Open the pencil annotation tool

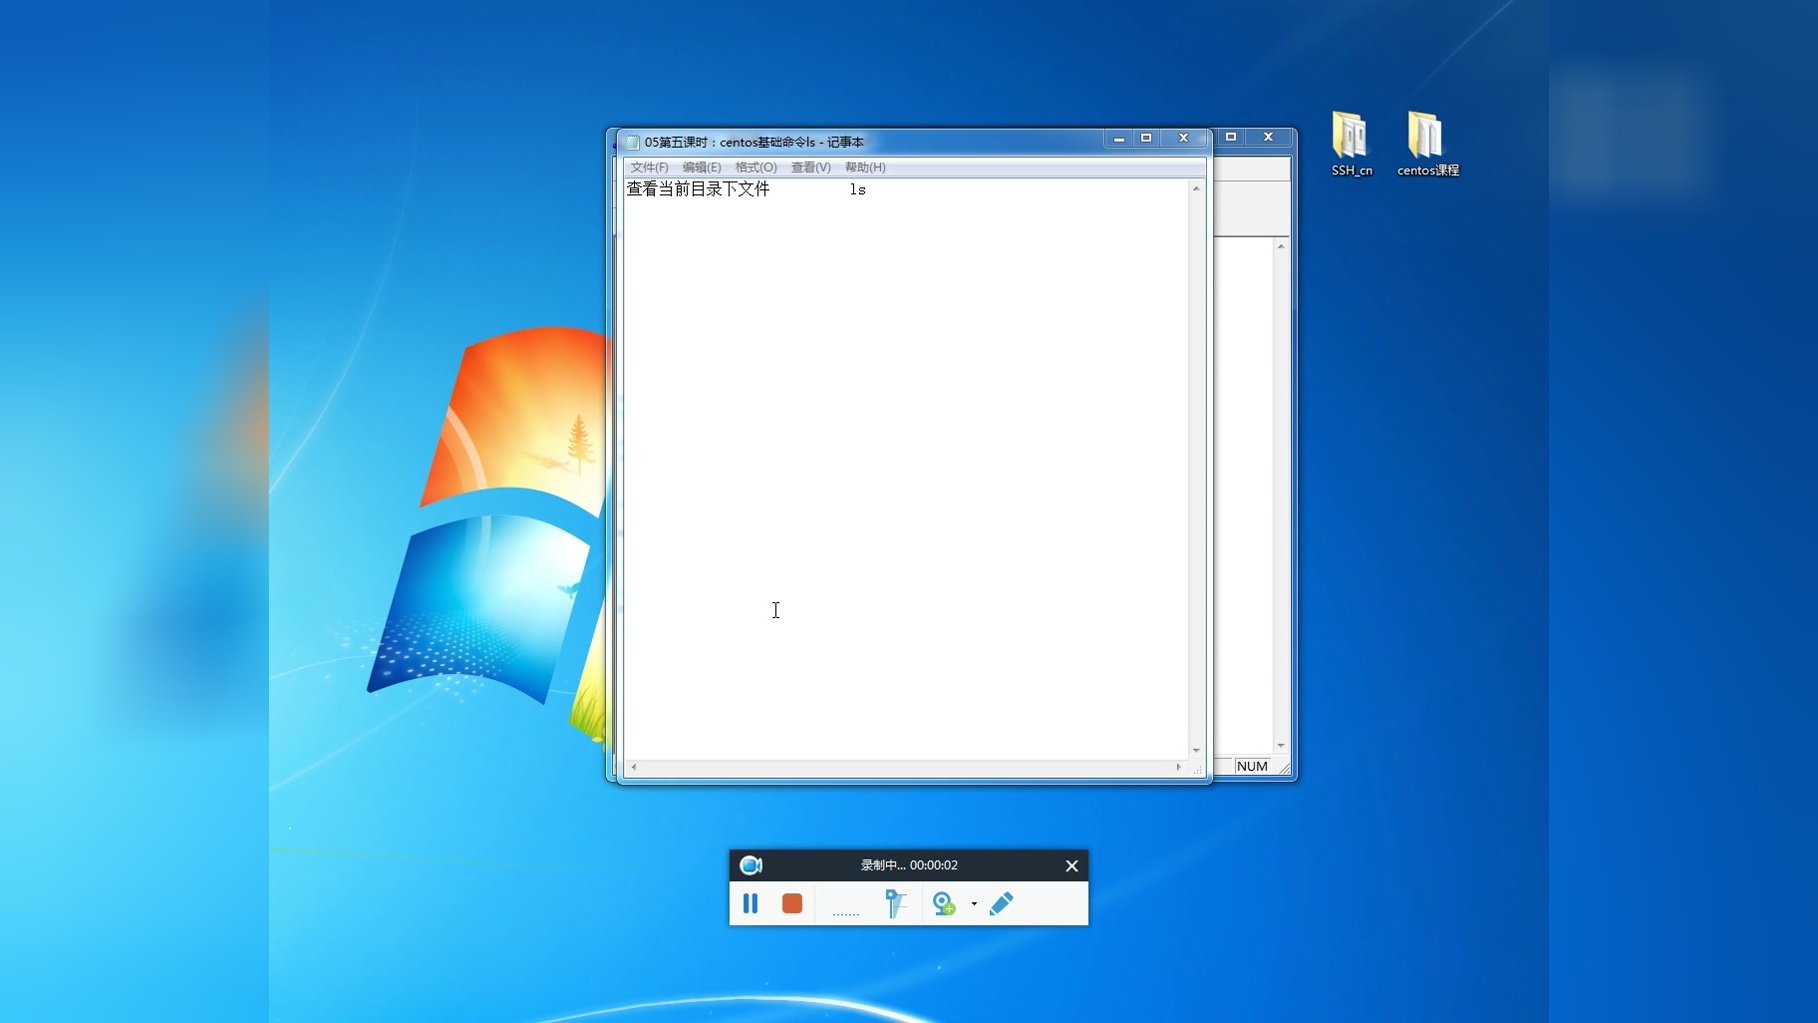tap(1001, 904)
